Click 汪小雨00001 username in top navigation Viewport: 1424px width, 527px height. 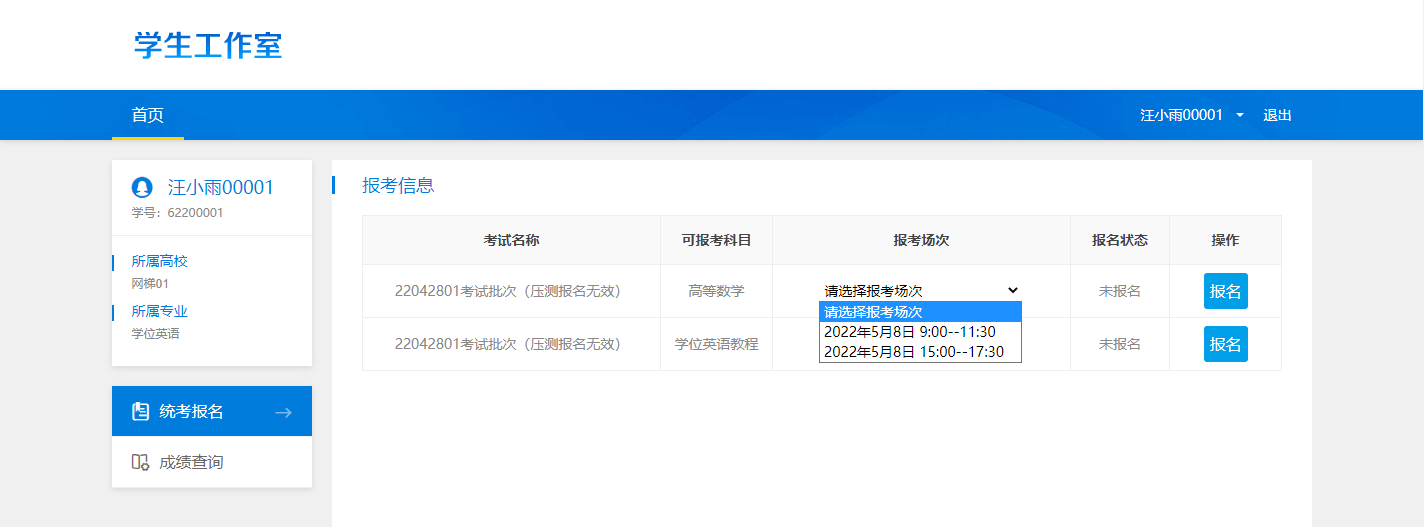tap(1181, 115)
